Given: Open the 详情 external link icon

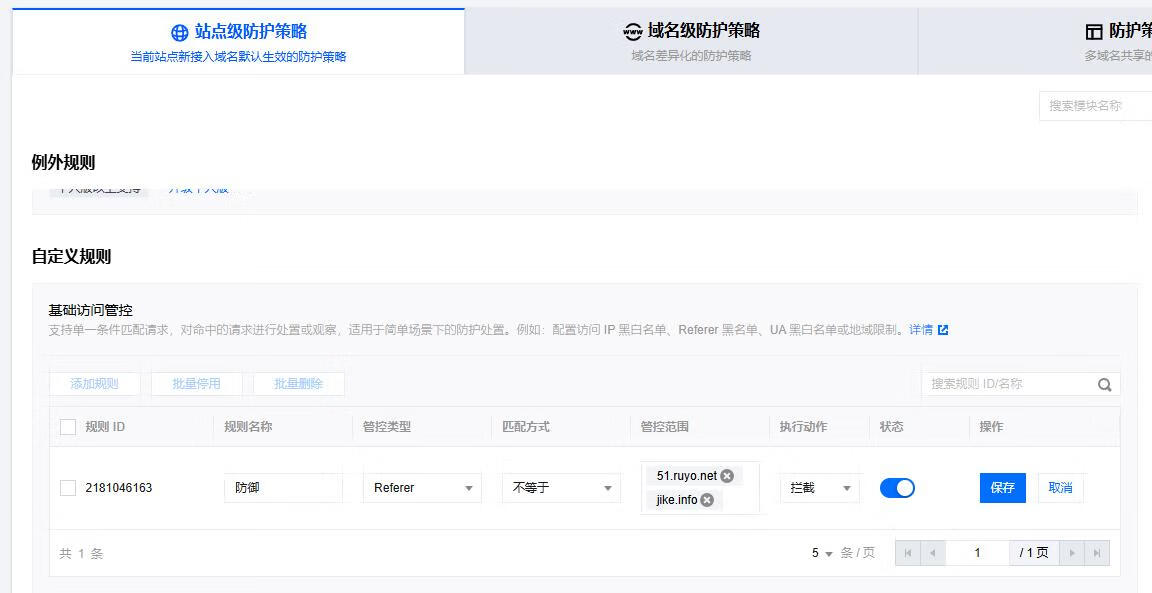Looking at the screenshot, I should (943, 330).
